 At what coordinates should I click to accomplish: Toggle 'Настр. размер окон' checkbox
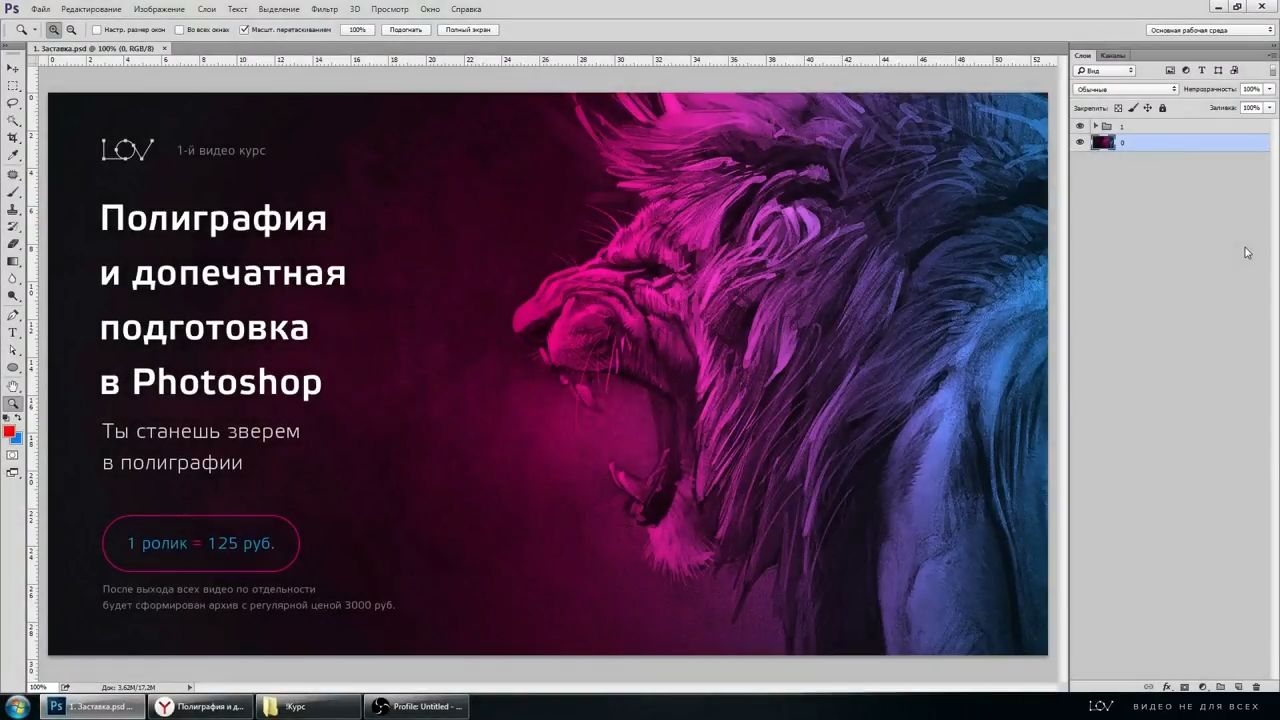pos(97,30)
